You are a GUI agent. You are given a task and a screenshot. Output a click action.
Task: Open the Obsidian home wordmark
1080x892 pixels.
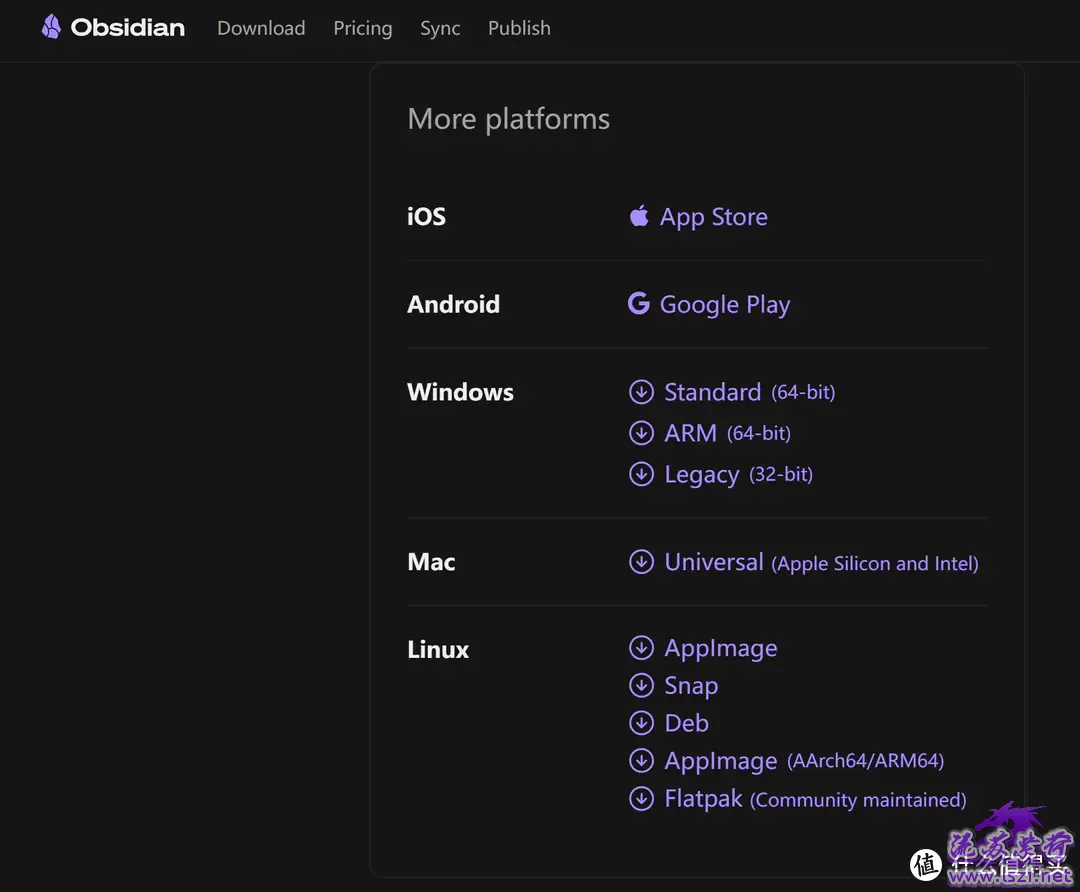pos(127,28)
